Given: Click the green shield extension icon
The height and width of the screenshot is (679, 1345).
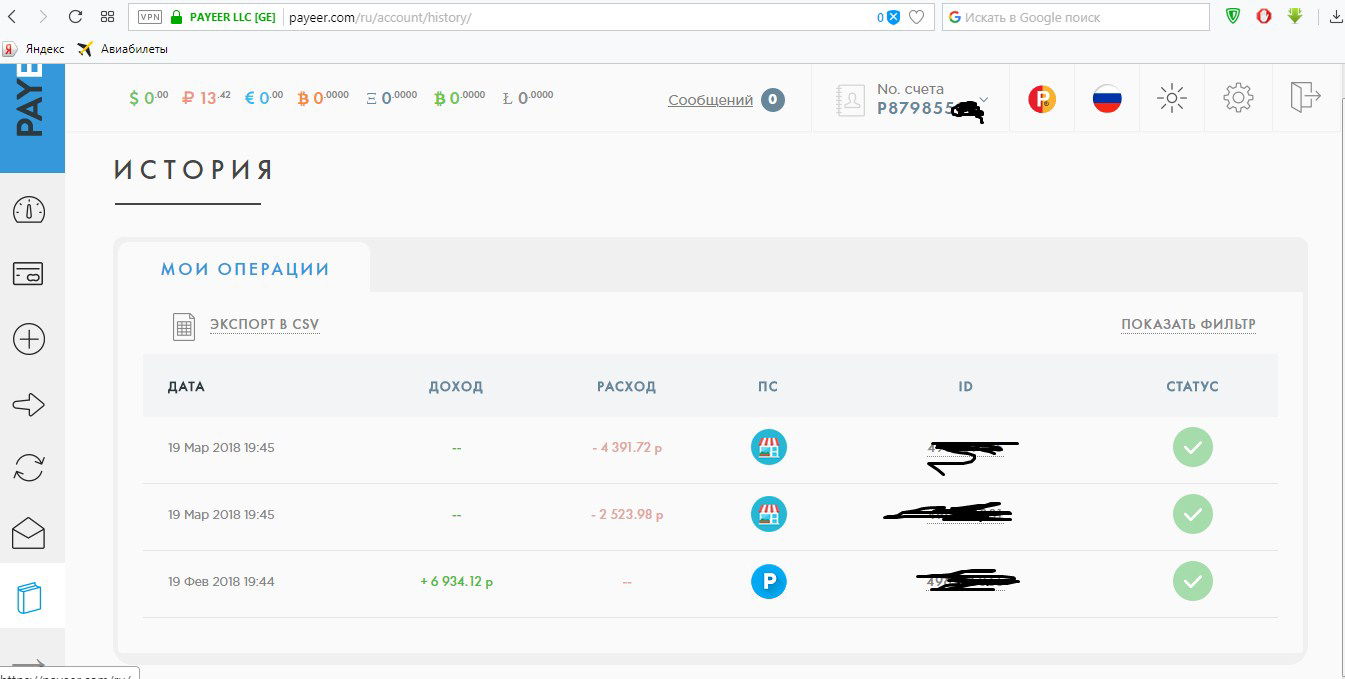Looking at the screenshot, I should 1232,16.
